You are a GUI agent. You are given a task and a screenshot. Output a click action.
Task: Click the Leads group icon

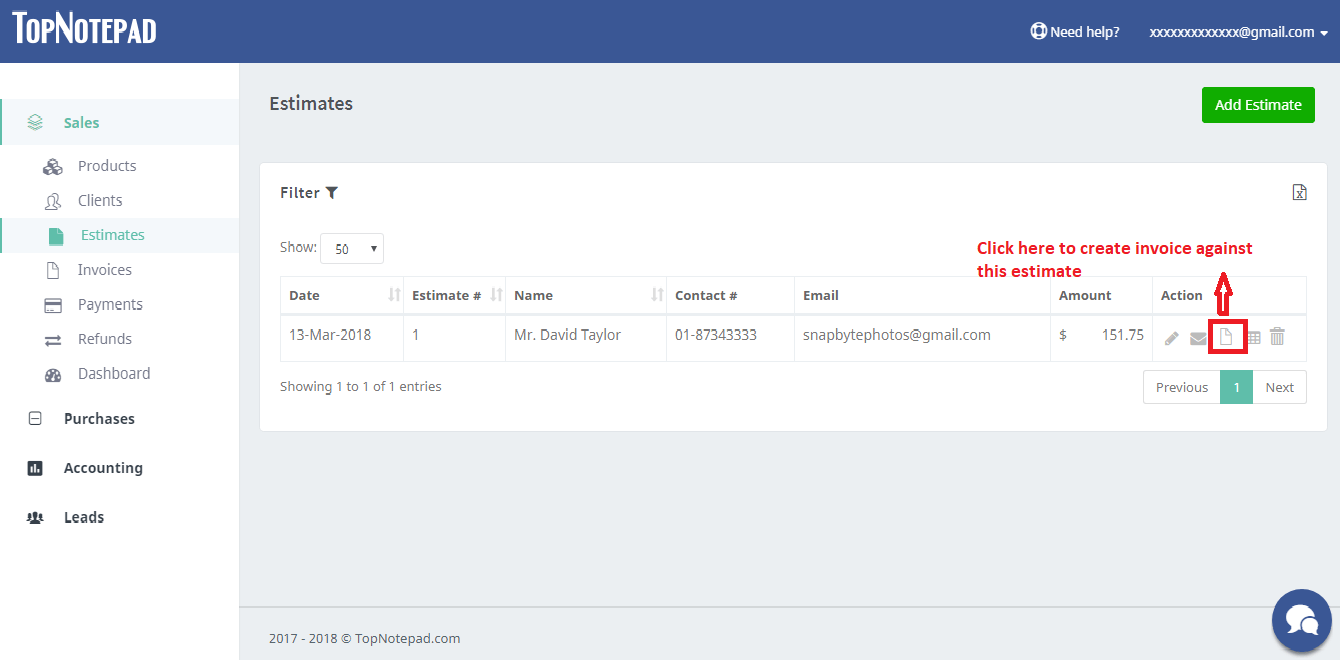(x=35, y=518)
